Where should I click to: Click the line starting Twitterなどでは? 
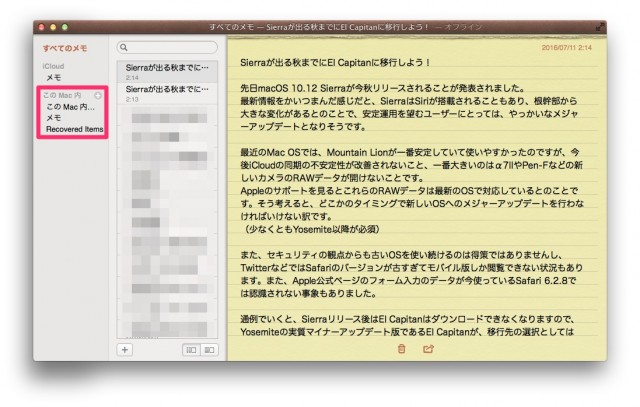click(411, 268)
